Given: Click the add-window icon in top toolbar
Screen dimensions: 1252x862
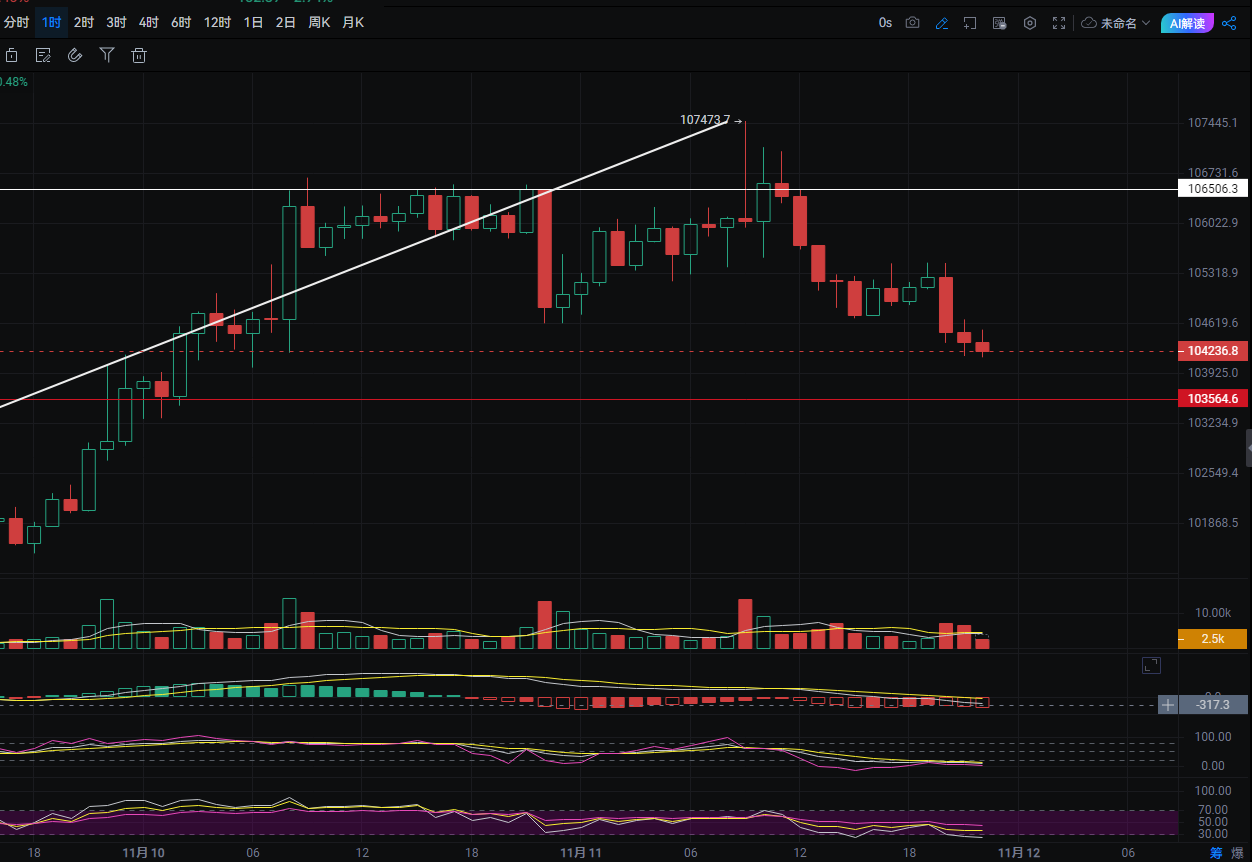Looking at the screenshot, I should 970,23.
